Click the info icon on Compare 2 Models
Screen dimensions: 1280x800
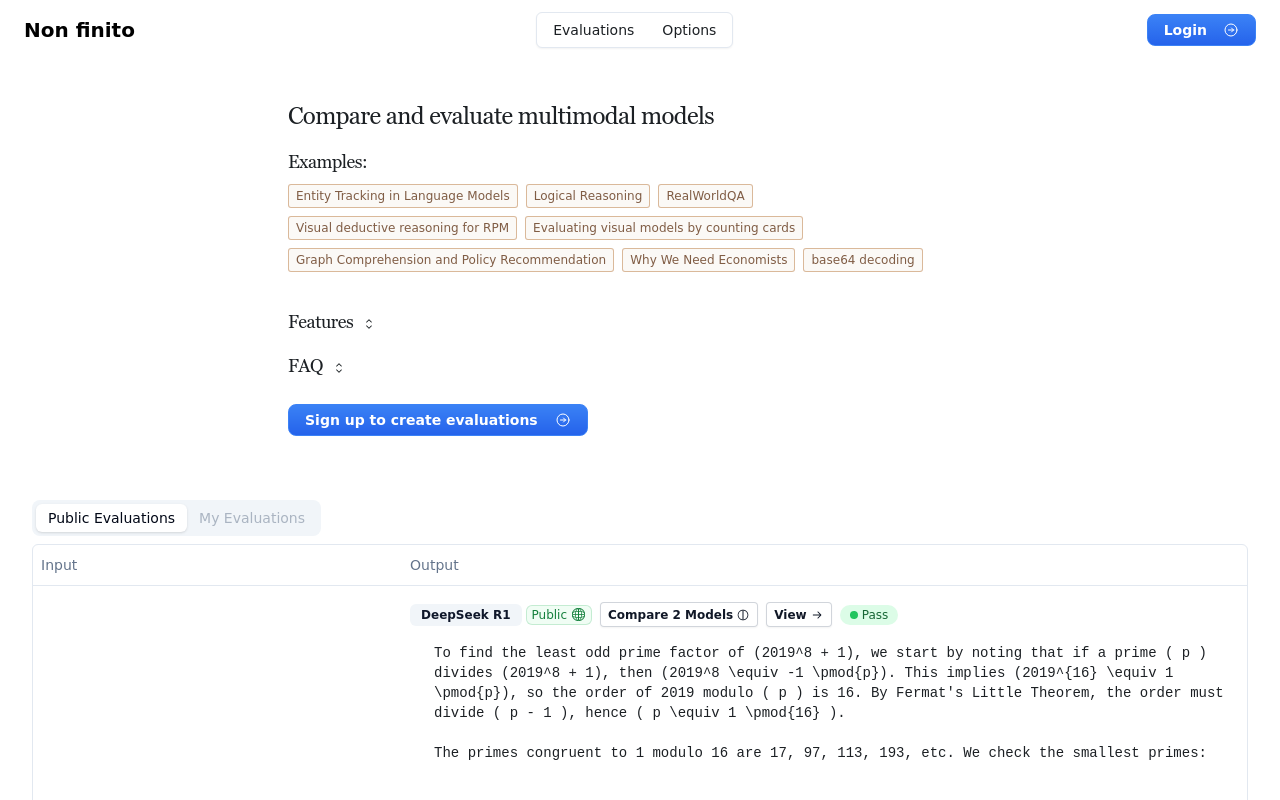pyautogui.click(x=743, y=615)
